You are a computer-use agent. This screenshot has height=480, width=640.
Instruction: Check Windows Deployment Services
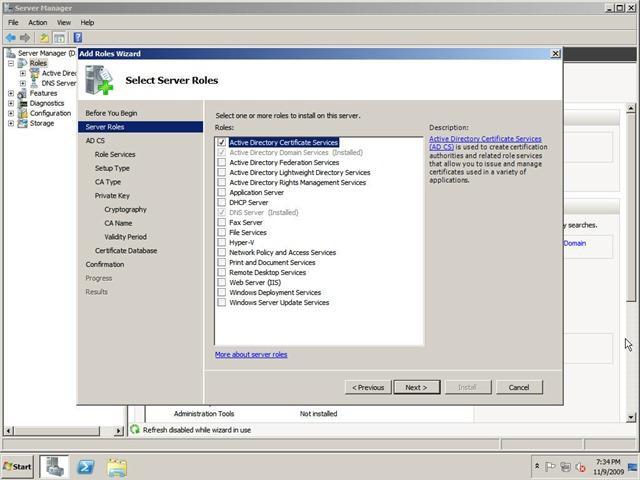point(222,292)
